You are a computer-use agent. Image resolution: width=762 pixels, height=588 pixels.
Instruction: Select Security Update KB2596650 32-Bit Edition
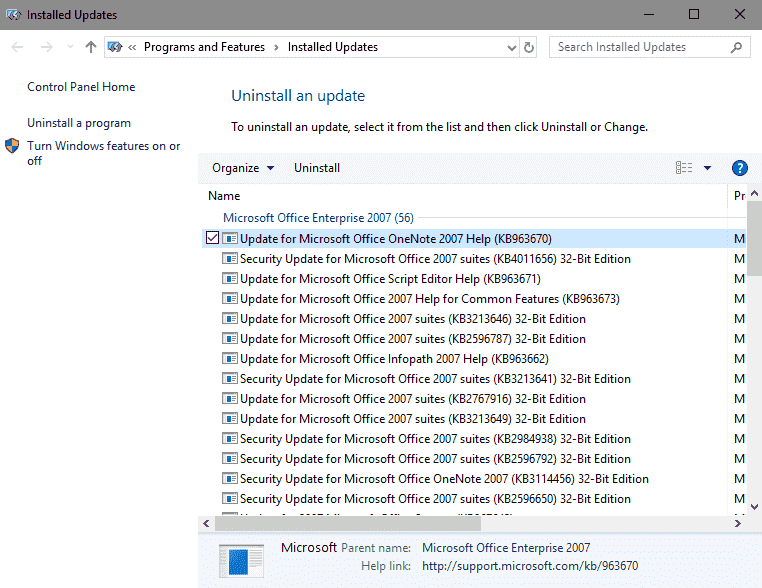tap(435, 499)
